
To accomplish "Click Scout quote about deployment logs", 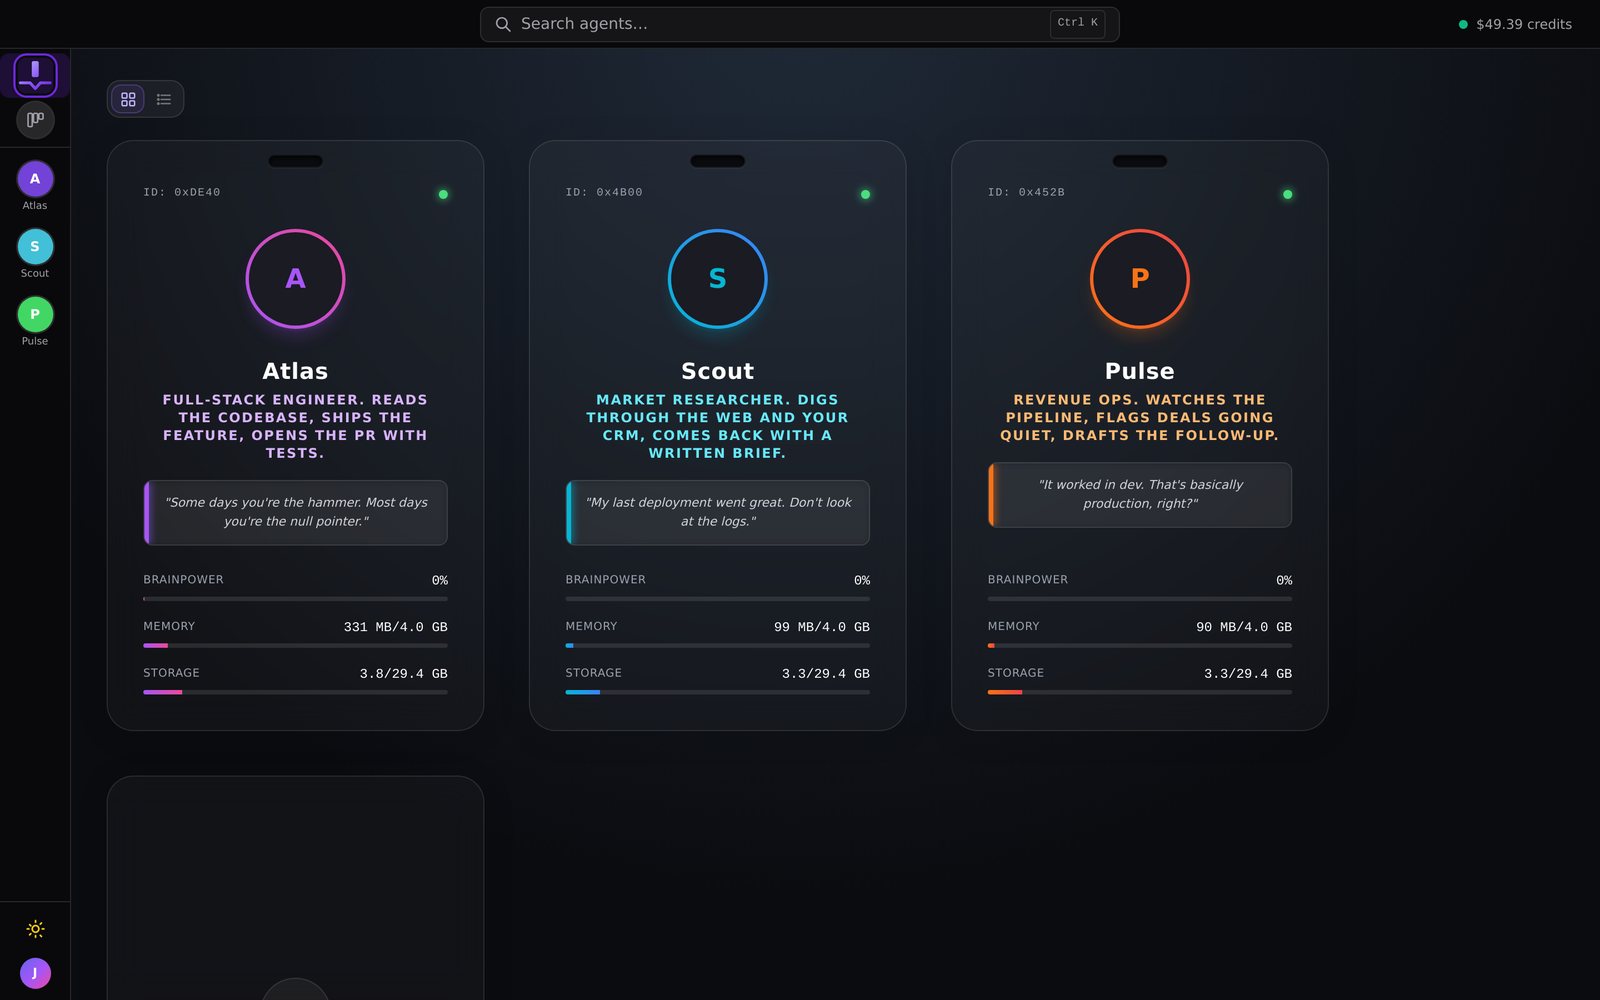I will pos(717,512).
